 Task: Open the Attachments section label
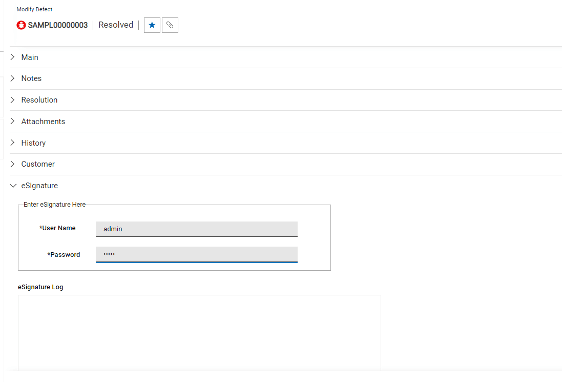pos(43,121)
